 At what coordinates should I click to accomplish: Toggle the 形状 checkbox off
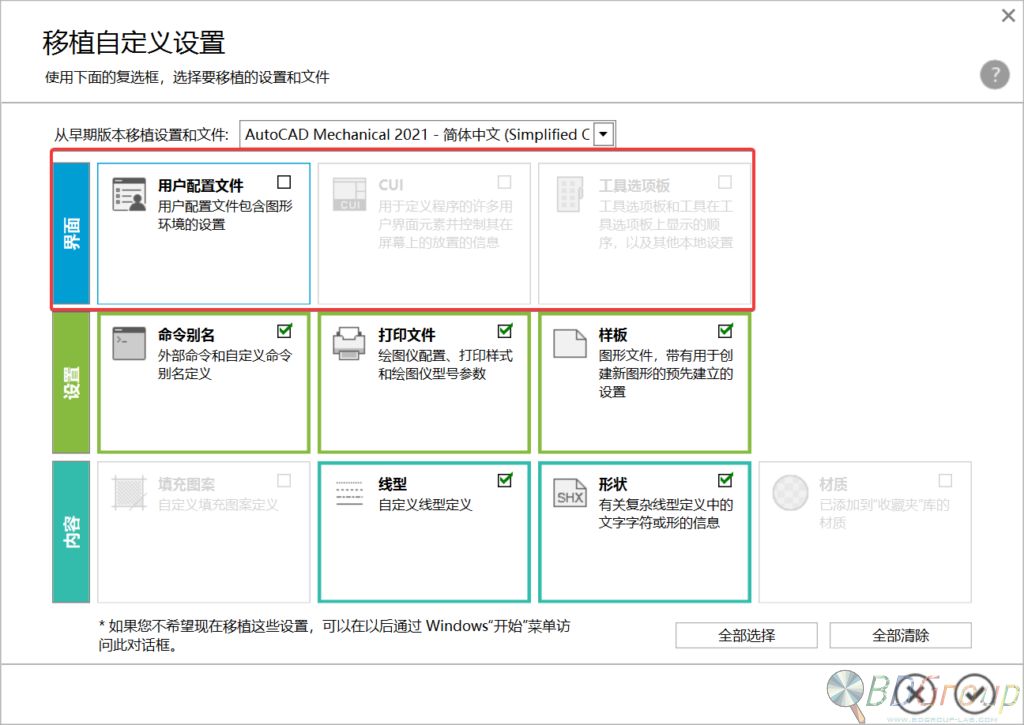(x=725, y=481)
